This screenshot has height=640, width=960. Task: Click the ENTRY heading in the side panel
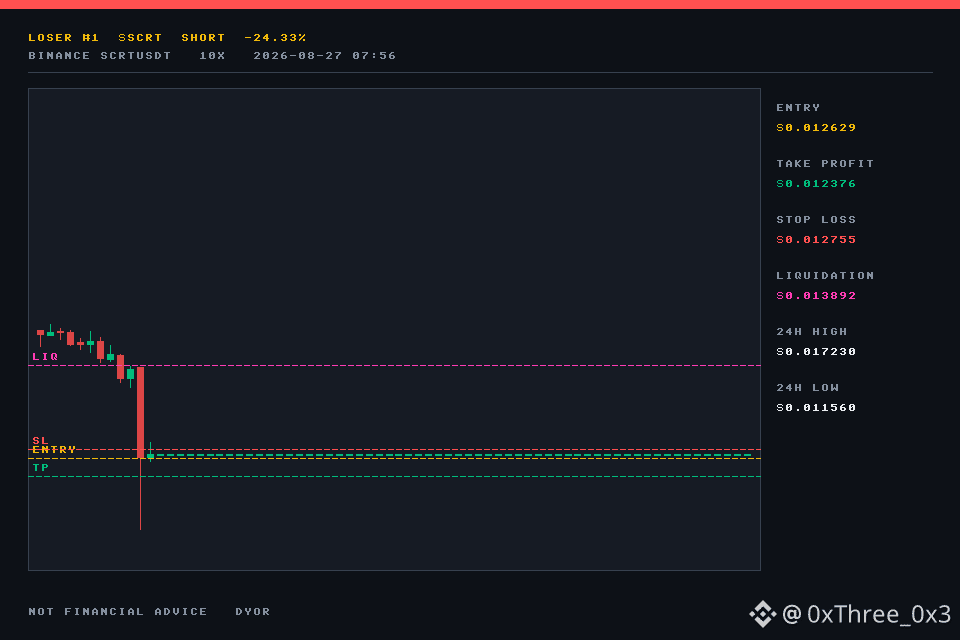798,107
